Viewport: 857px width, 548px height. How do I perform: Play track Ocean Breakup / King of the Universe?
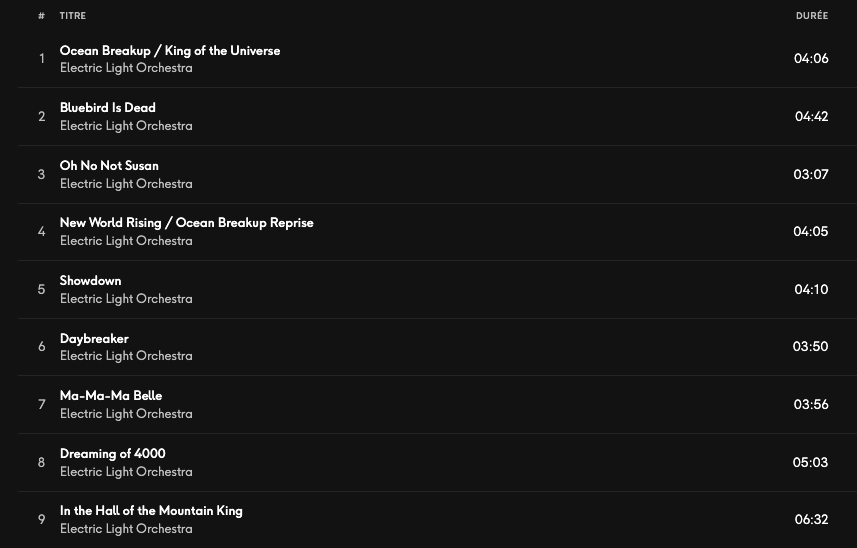pyautogui.click(x=169, y=51)
